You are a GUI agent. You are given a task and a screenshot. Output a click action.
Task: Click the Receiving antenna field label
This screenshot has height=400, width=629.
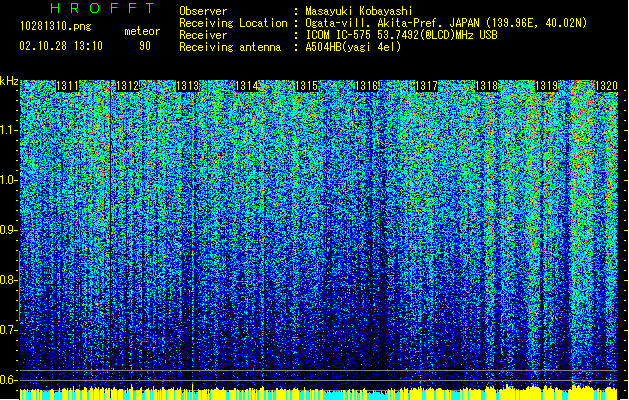click(230, 47)
